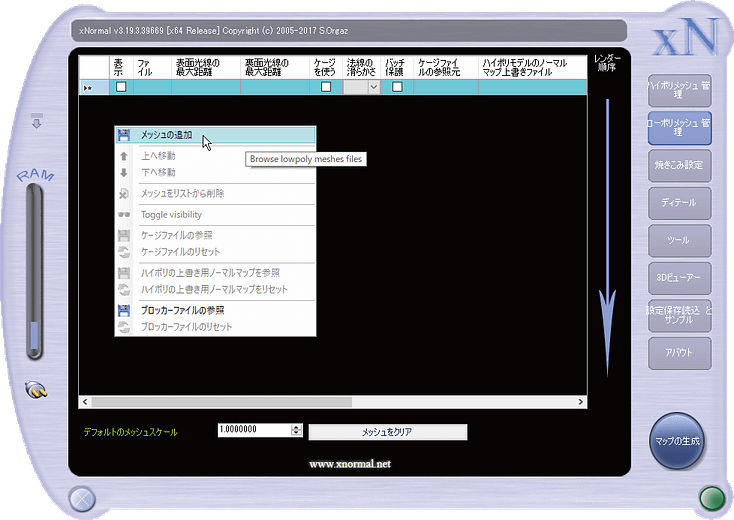The image size is (734, 520).
Task: Click the xN logo
Action: (x=685, y=36)
